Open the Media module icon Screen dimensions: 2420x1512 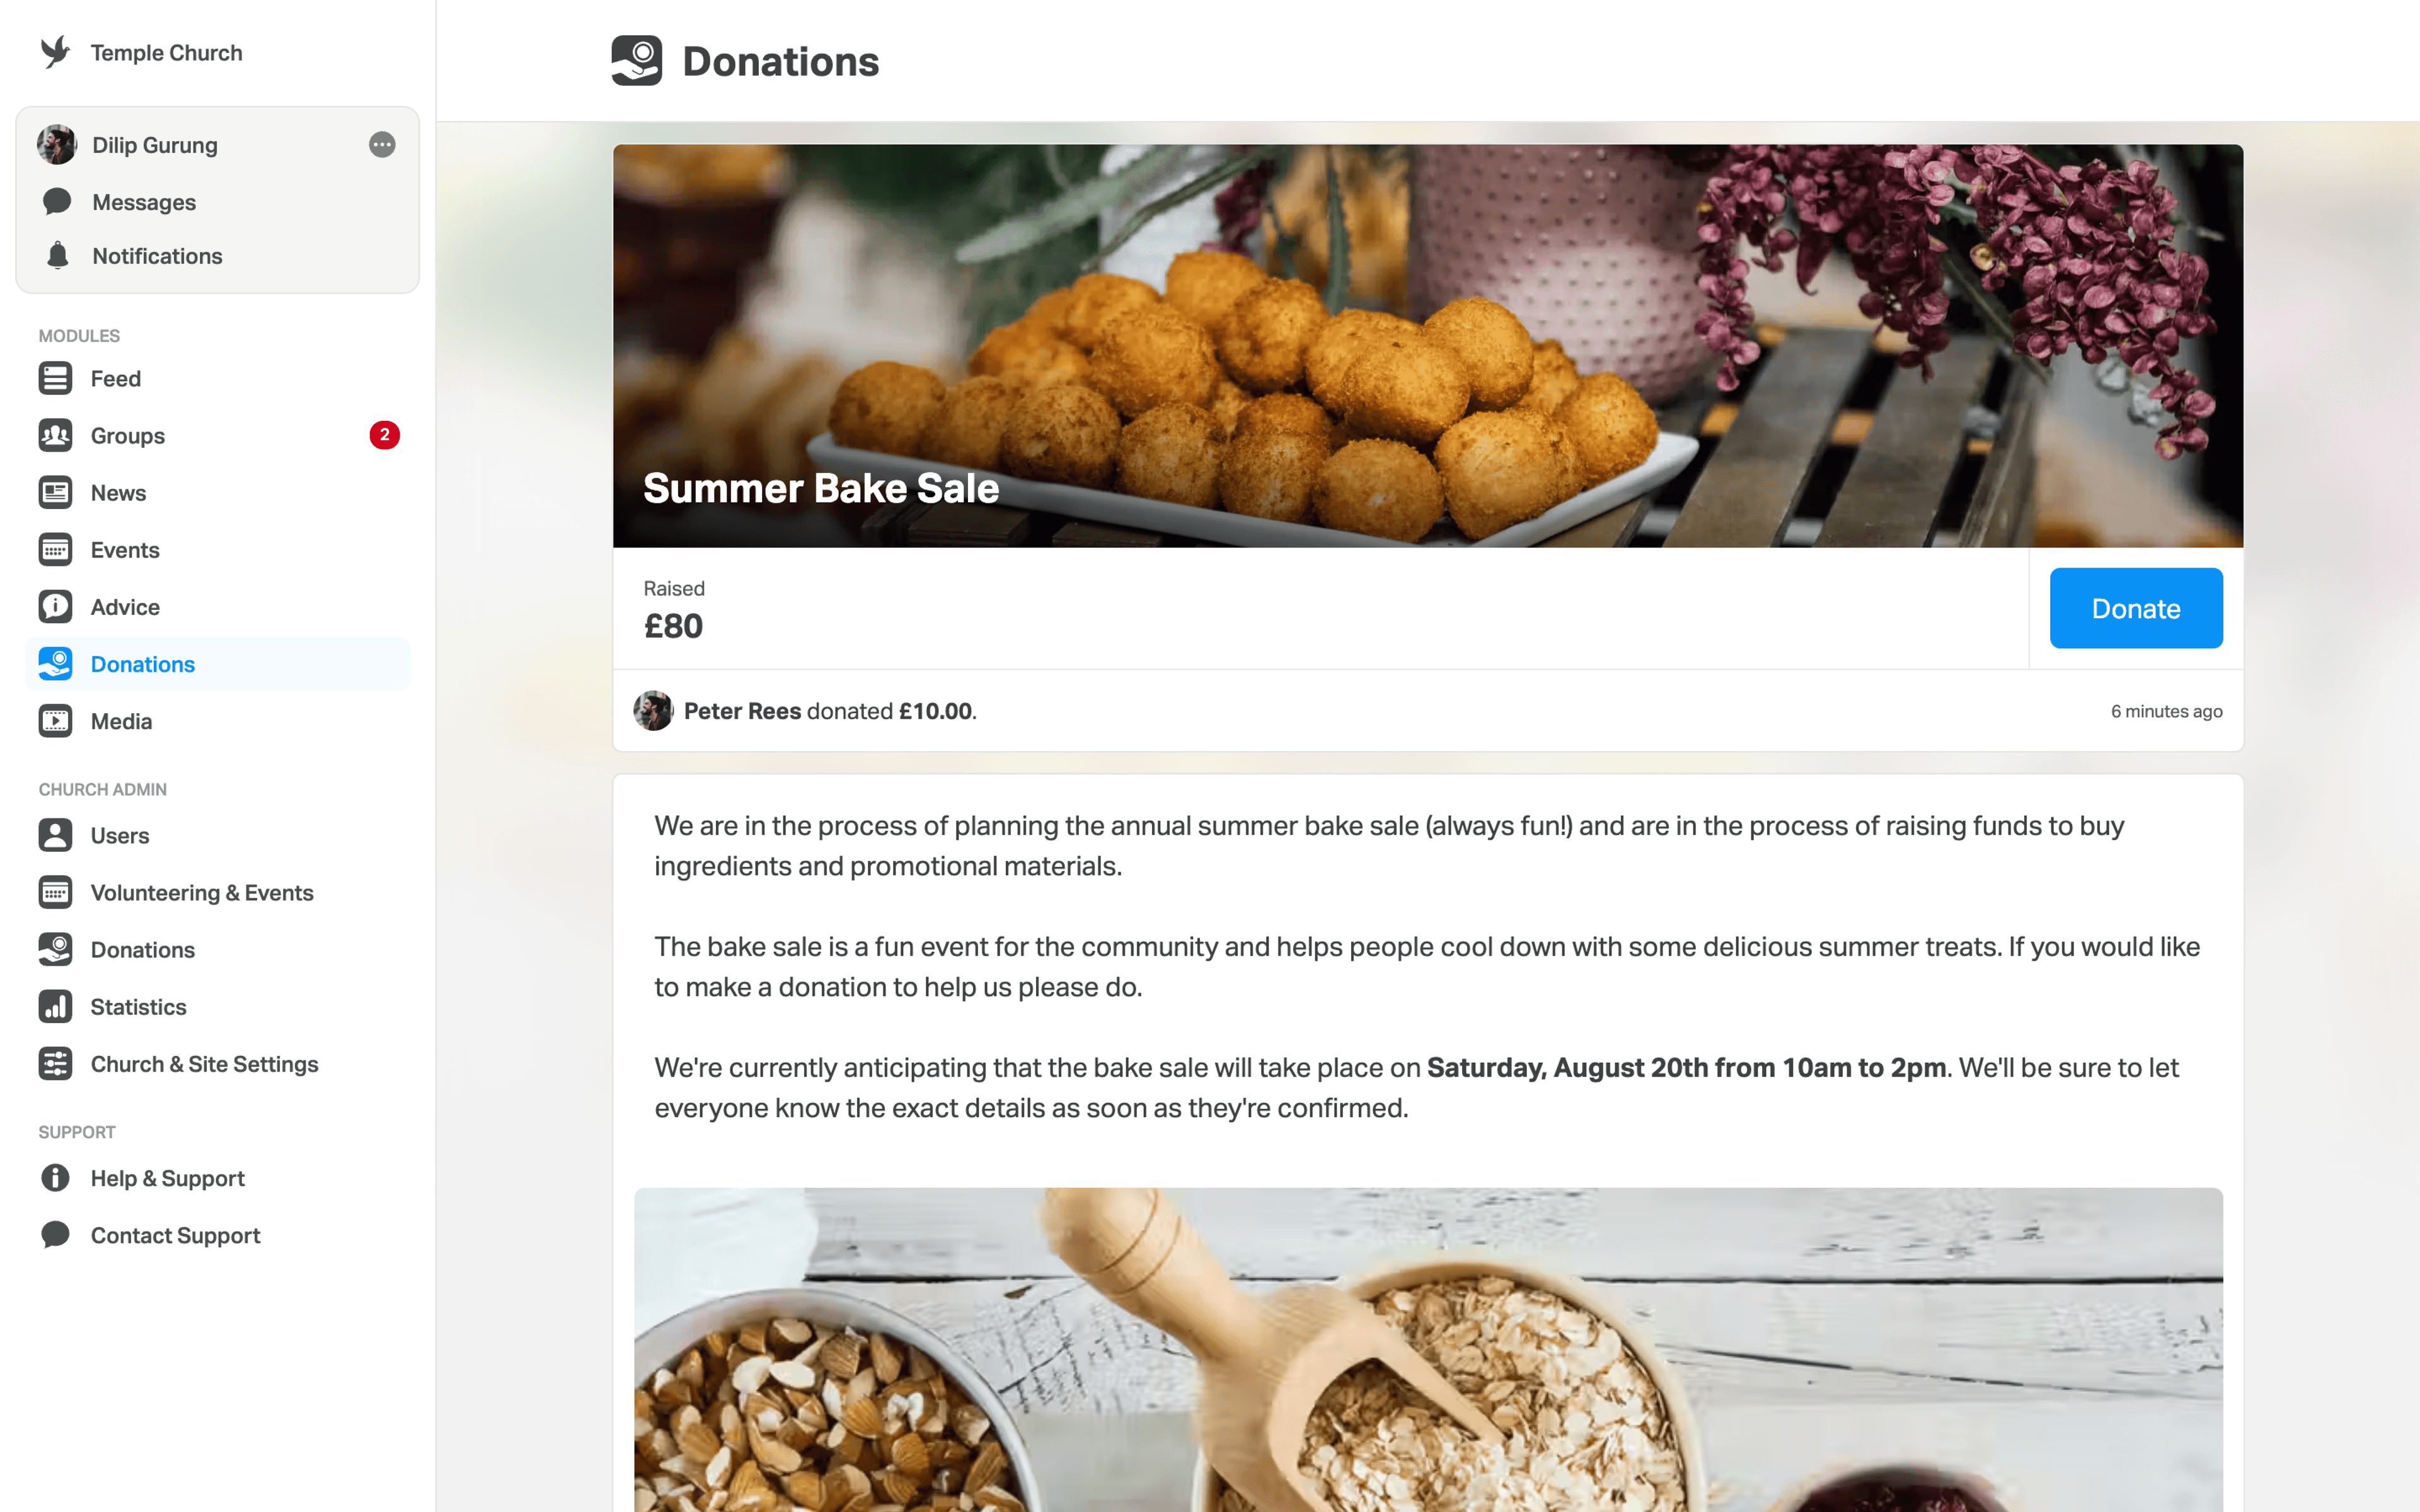tap(55, 719)
